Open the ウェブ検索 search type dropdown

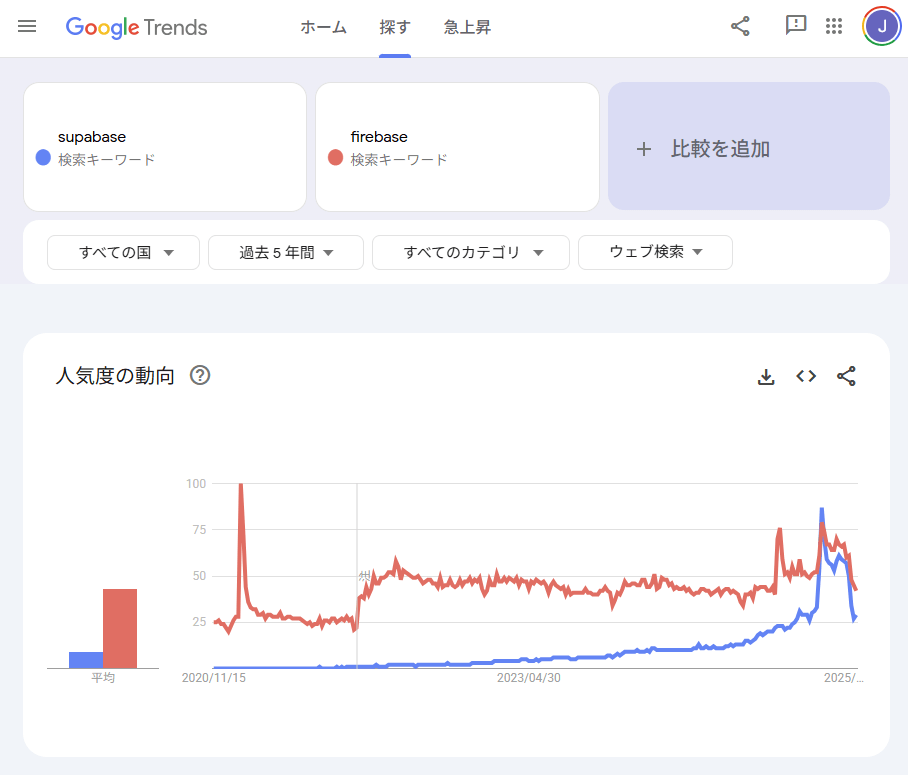pyautogui.click(x=655, y=253)
